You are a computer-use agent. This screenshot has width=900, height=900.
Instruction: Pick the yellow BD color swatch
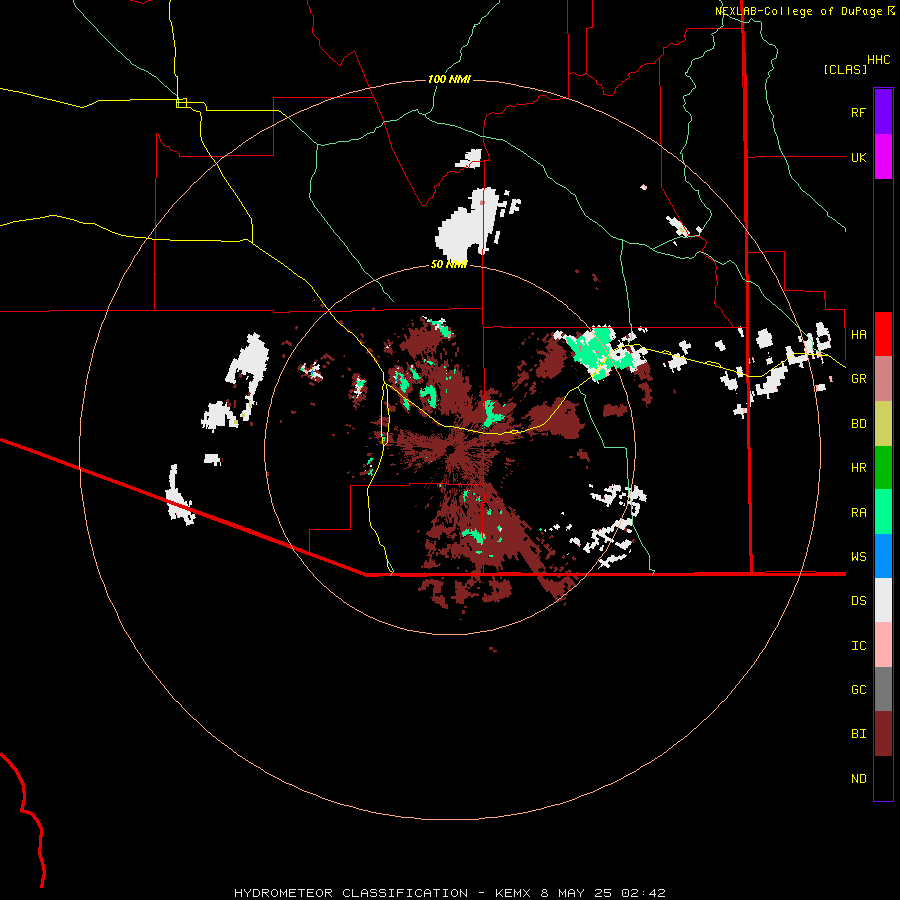tap(883, 424)
